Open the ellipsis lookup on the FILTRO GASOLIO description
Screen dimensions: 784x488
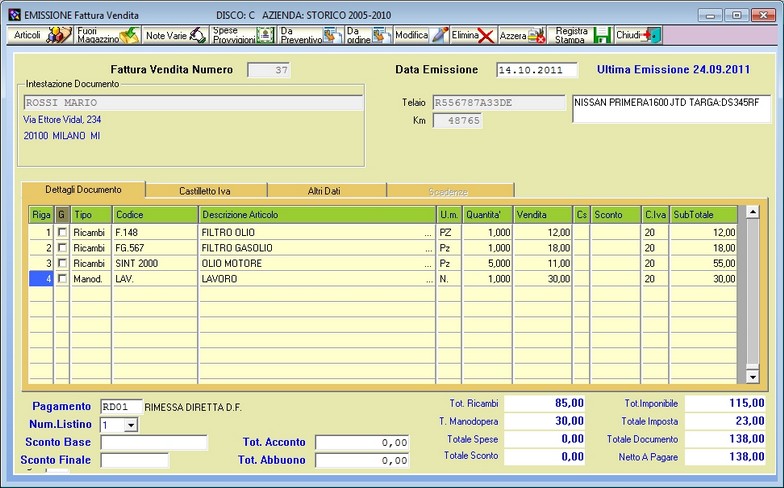428,249
